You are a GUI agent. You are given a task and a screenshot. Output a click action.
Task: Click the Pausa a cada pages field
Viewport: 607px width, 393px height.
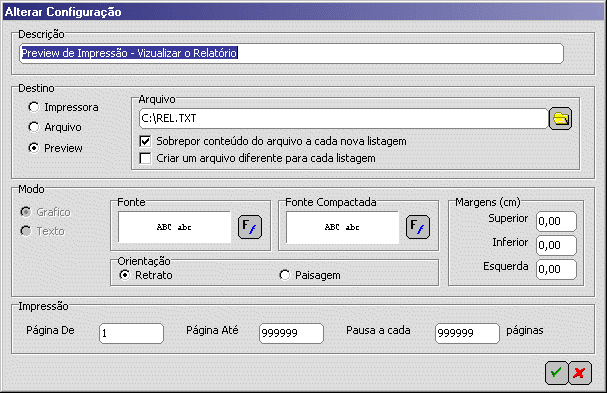point(467,333)
